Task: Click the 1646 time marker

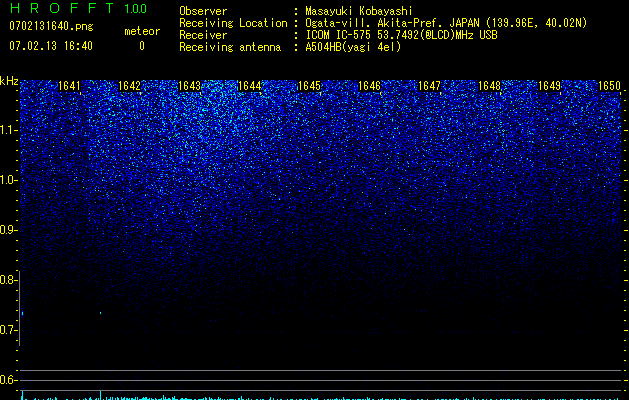Action: tap(369, 86)
